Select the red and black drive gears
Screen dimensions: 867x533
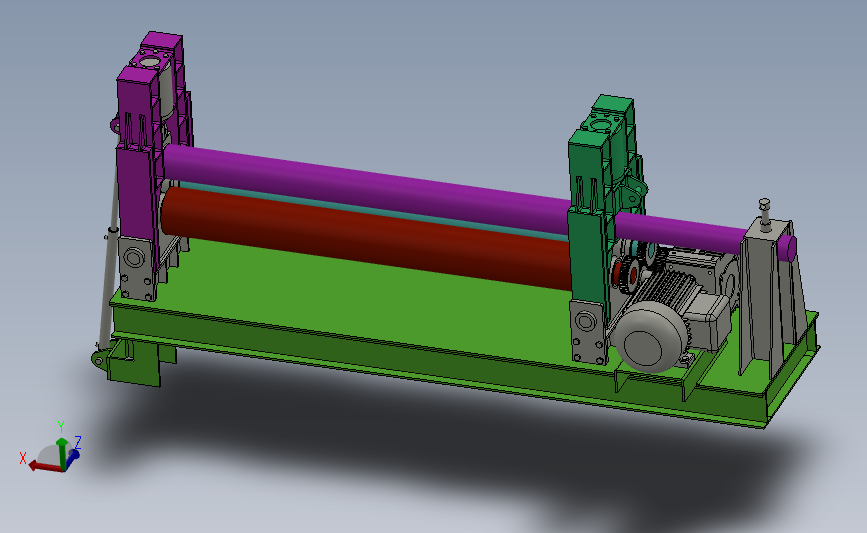(628, 275)
